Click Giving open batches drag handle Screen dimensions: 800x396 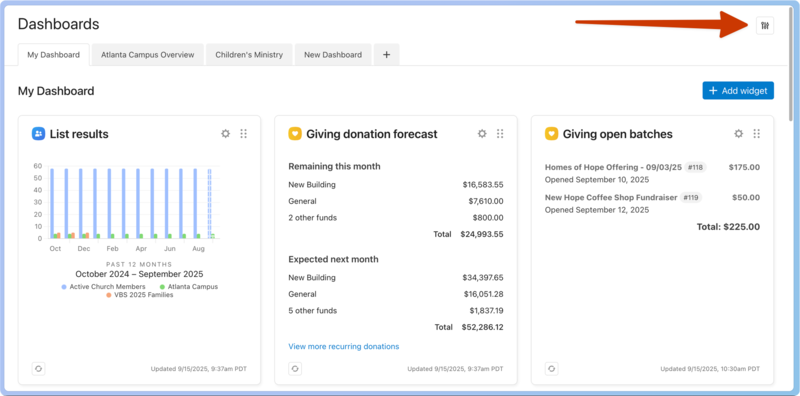(757, 134)
